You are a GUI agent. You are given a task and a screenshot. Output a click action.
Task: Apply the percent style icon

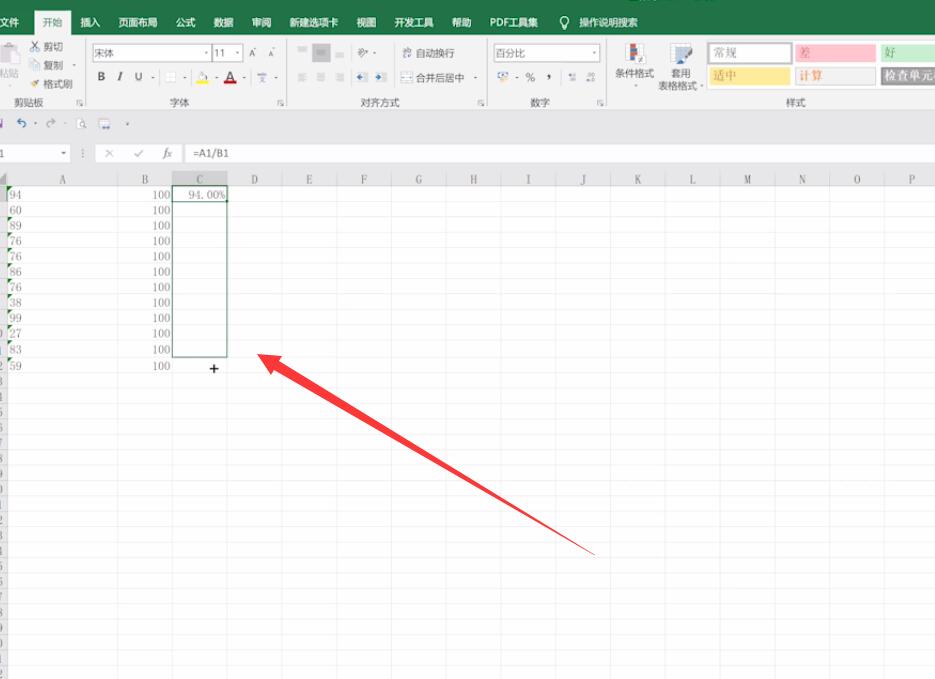point(530,77)
